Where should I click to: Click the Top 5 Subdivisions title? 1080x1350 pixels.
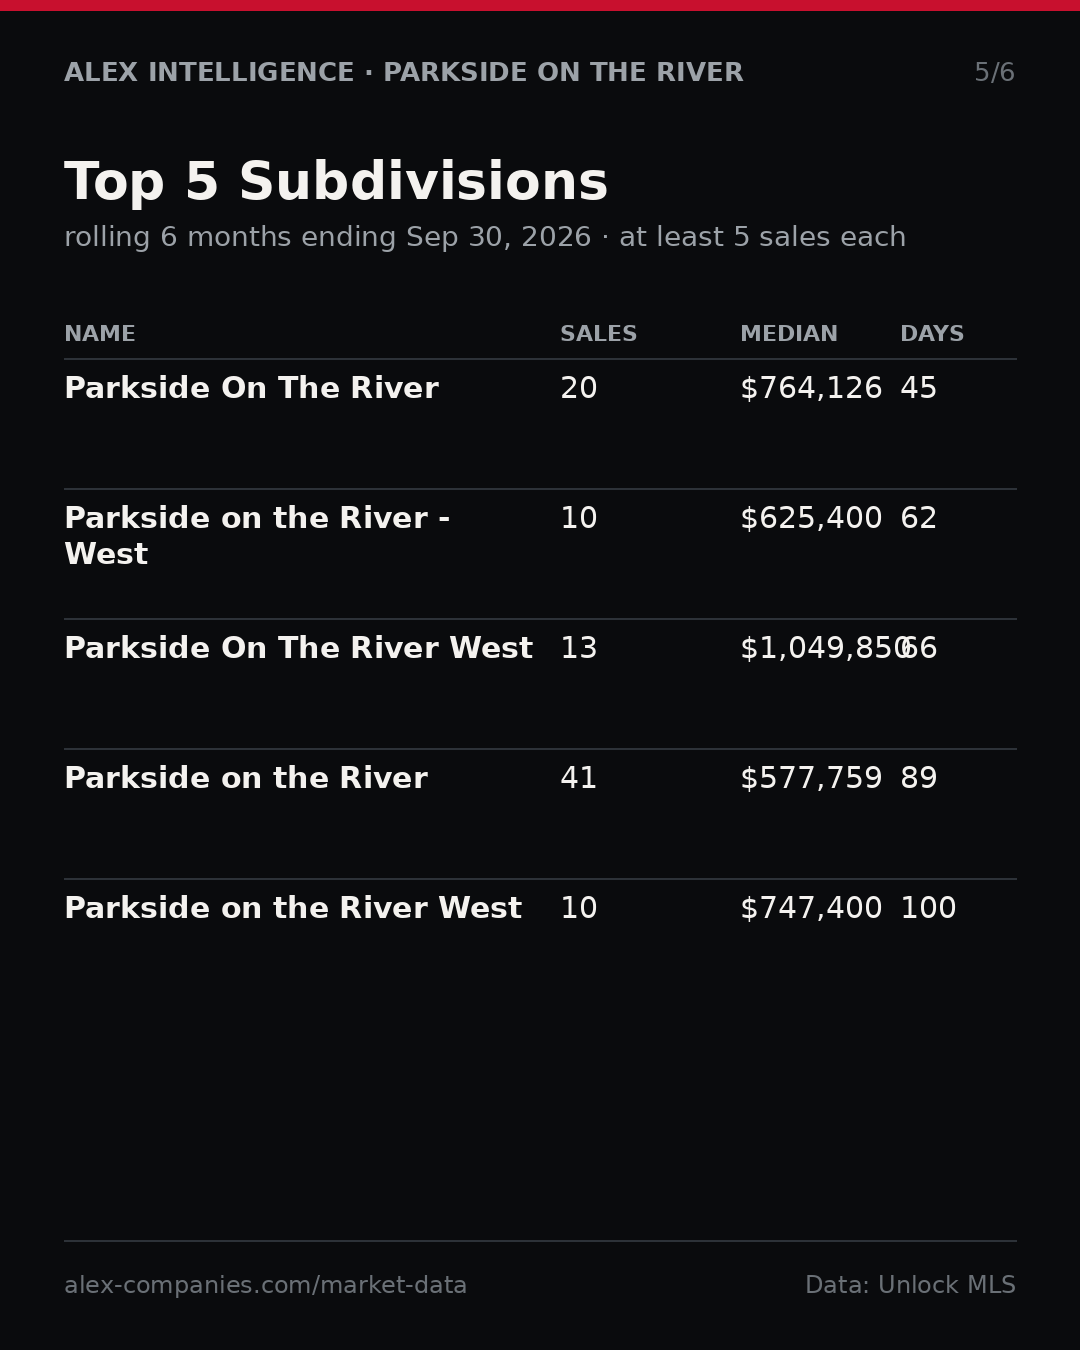[336, 184]
